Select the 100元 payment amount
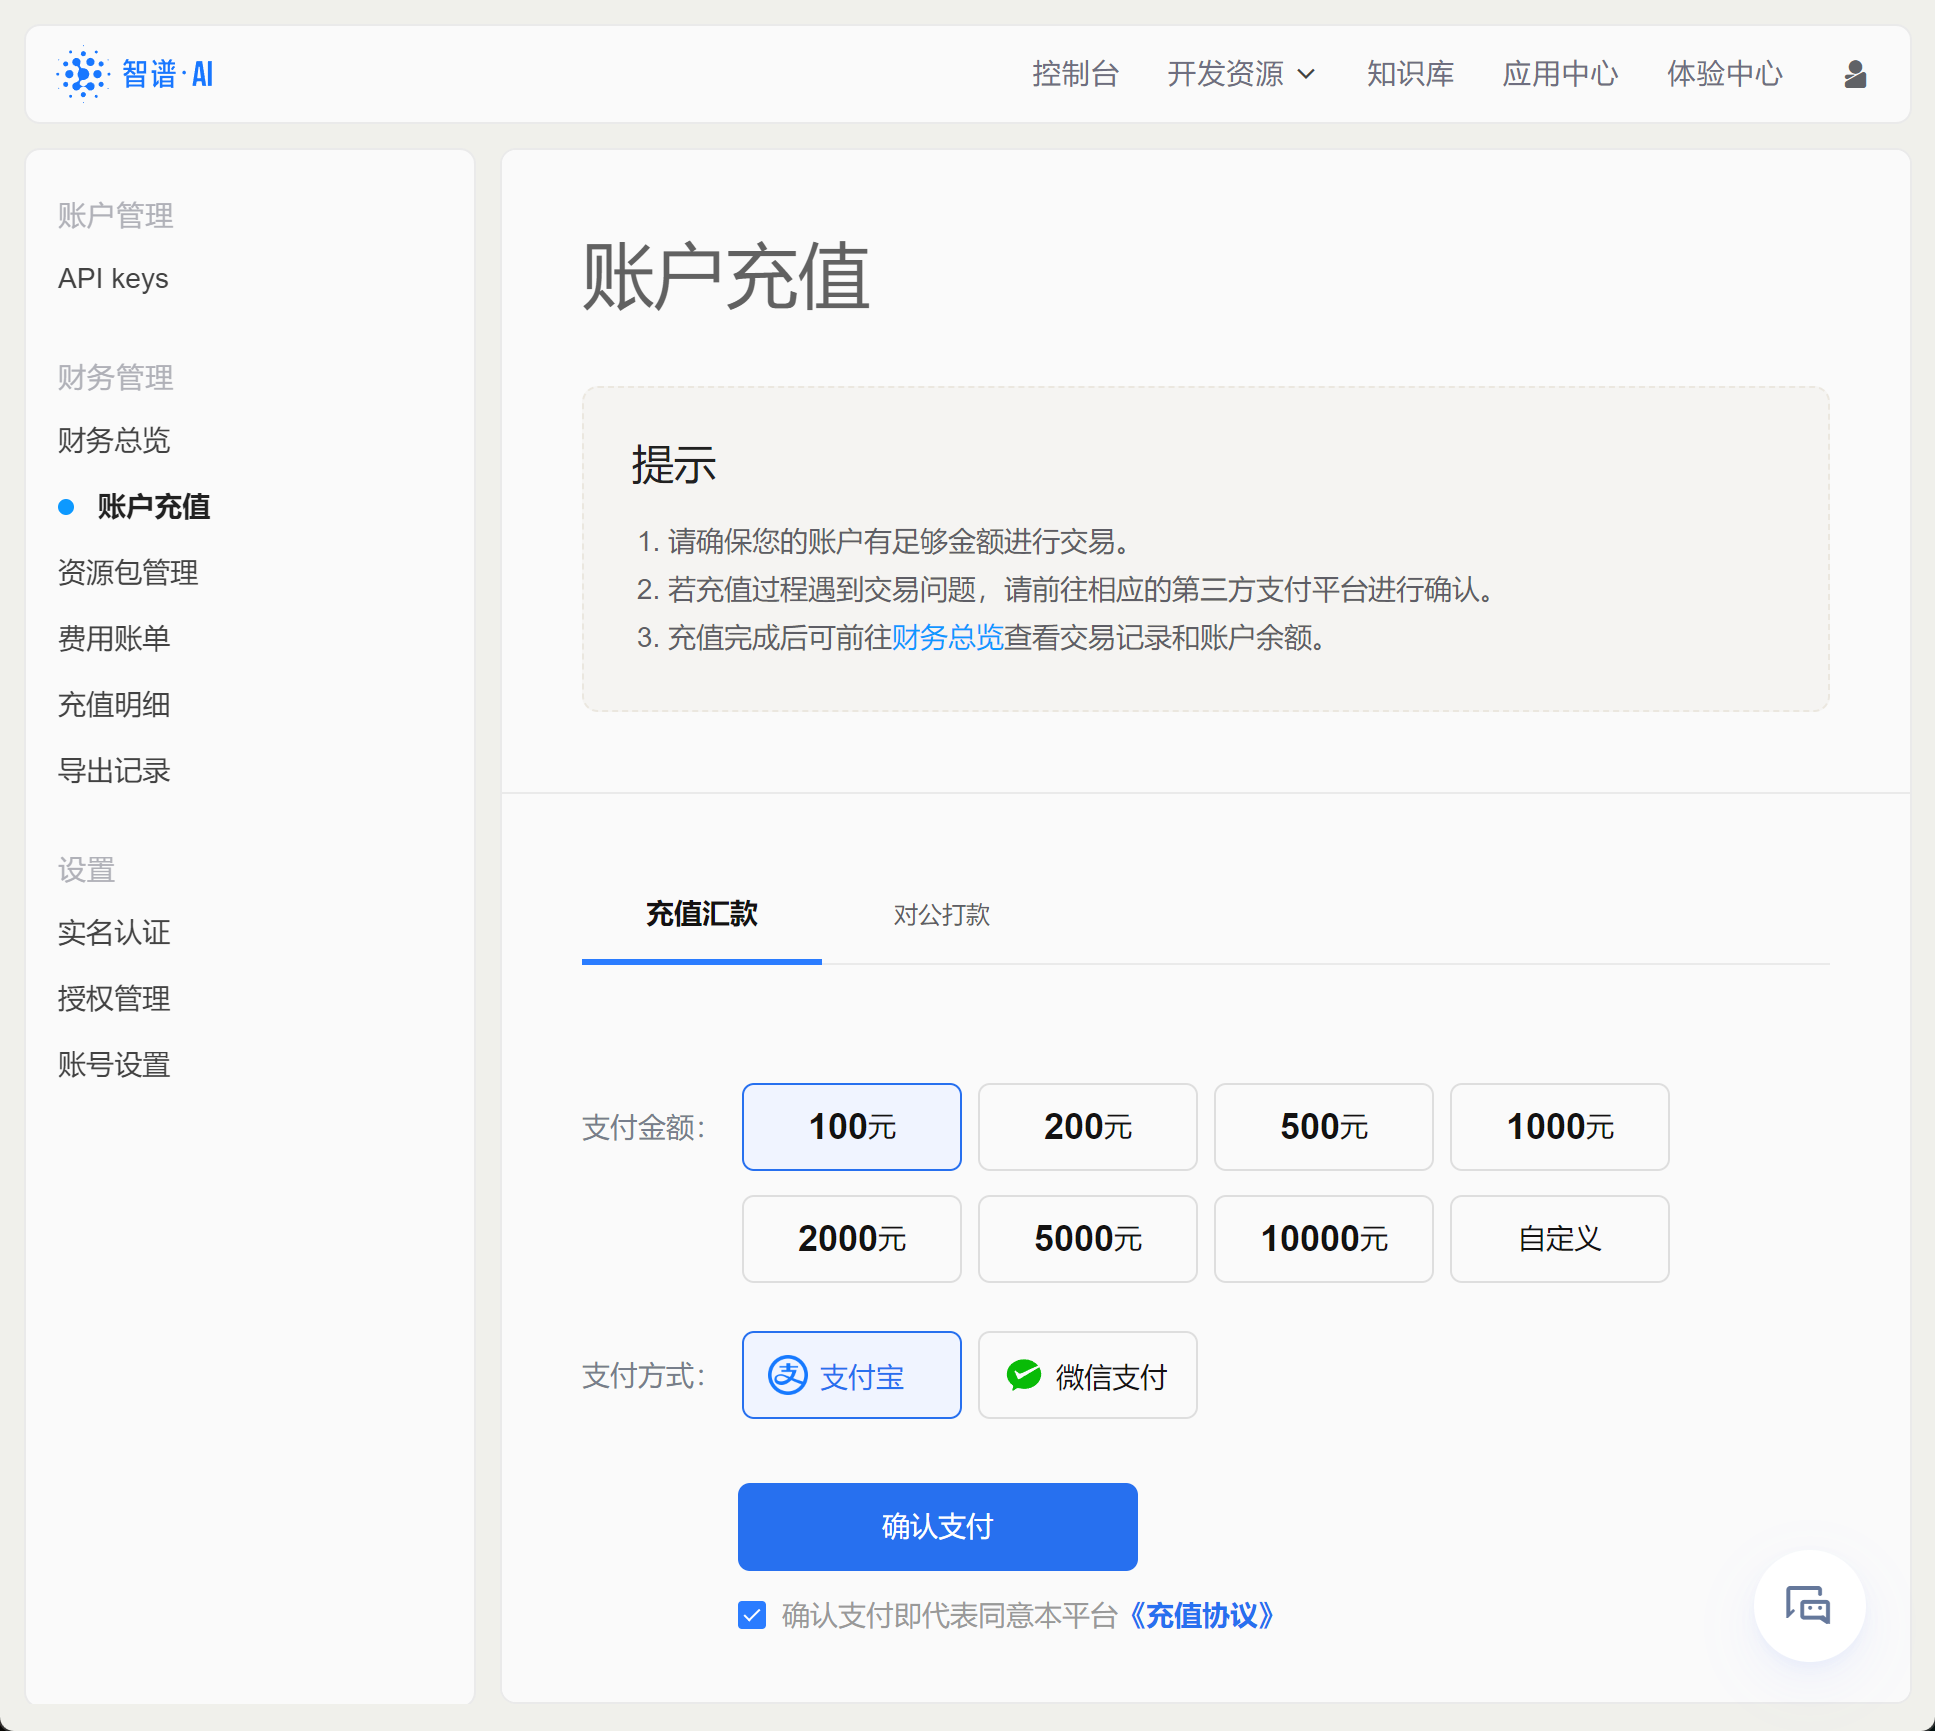The height and width of the screenshot is (1731, 1935). (851, 1127)
